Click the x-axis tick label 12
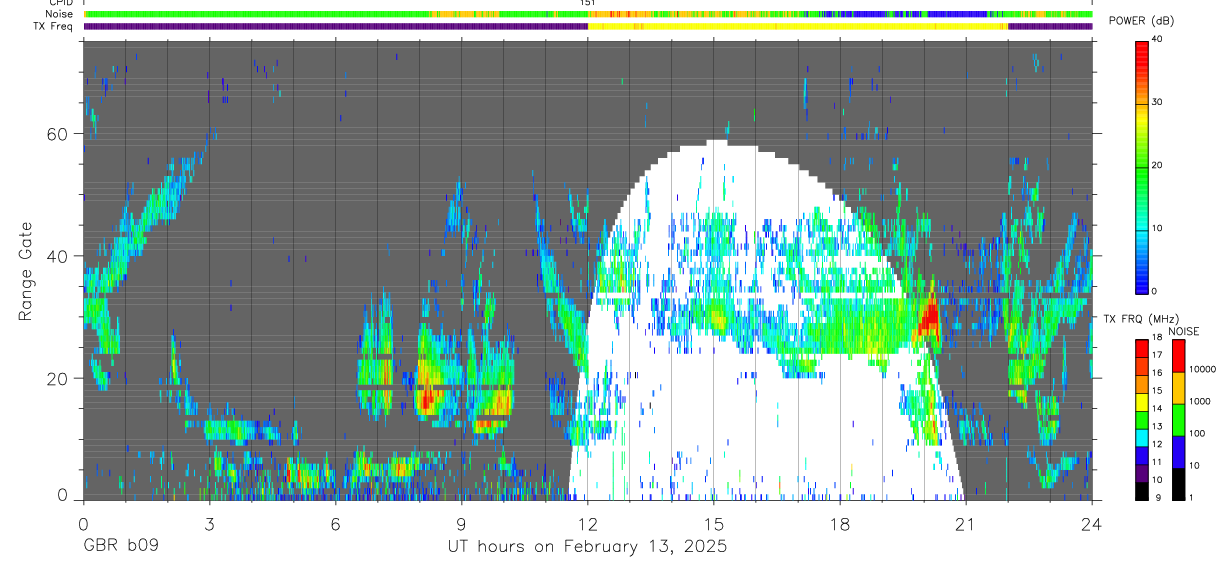This screenshot has width=1228, height=567. pyautogui.click(x=587, y=523)
